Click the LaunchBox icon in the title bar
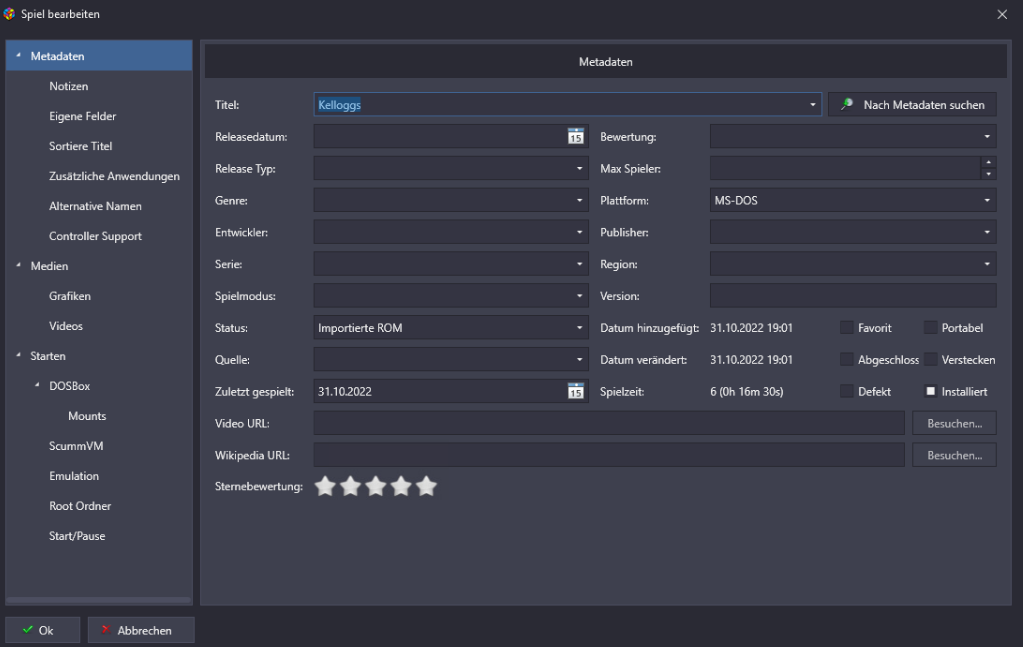This screenshot has width=1023, height=647. point(10,14)
